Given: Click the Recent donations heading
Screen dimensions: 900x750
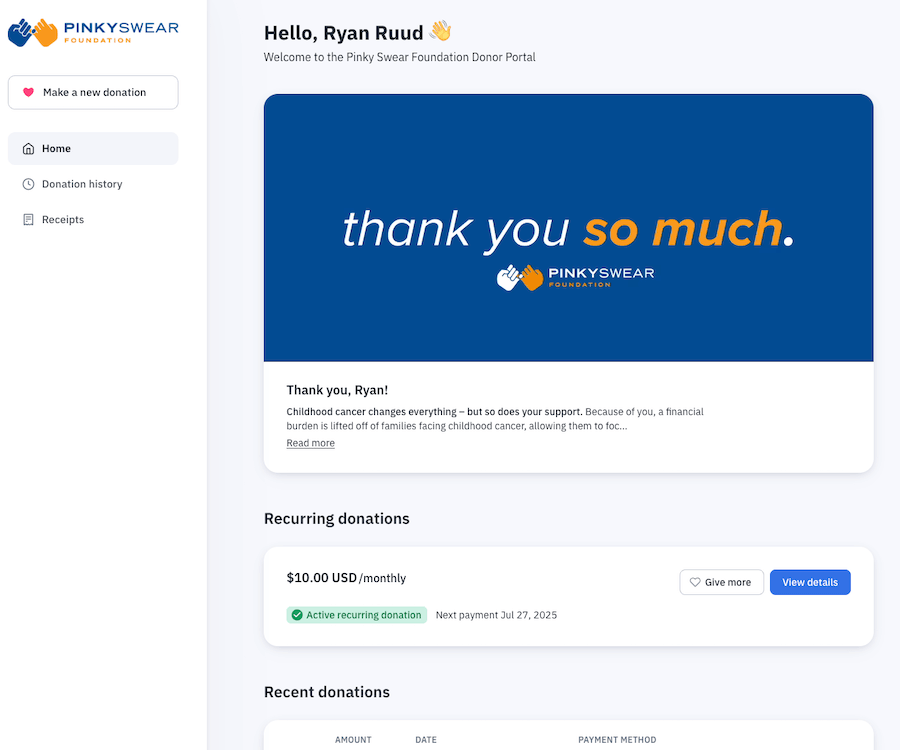Looking at the screenshot, I should pos(327,692).
